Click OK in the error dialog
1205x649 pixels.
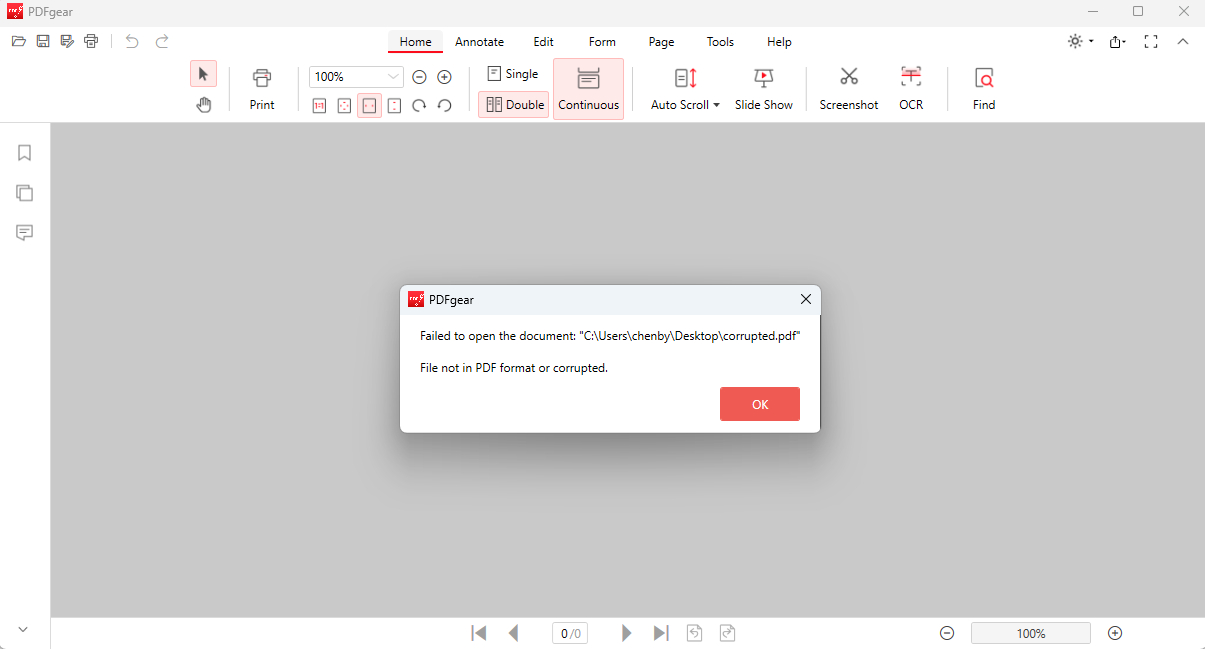click(x=760, y=404)
